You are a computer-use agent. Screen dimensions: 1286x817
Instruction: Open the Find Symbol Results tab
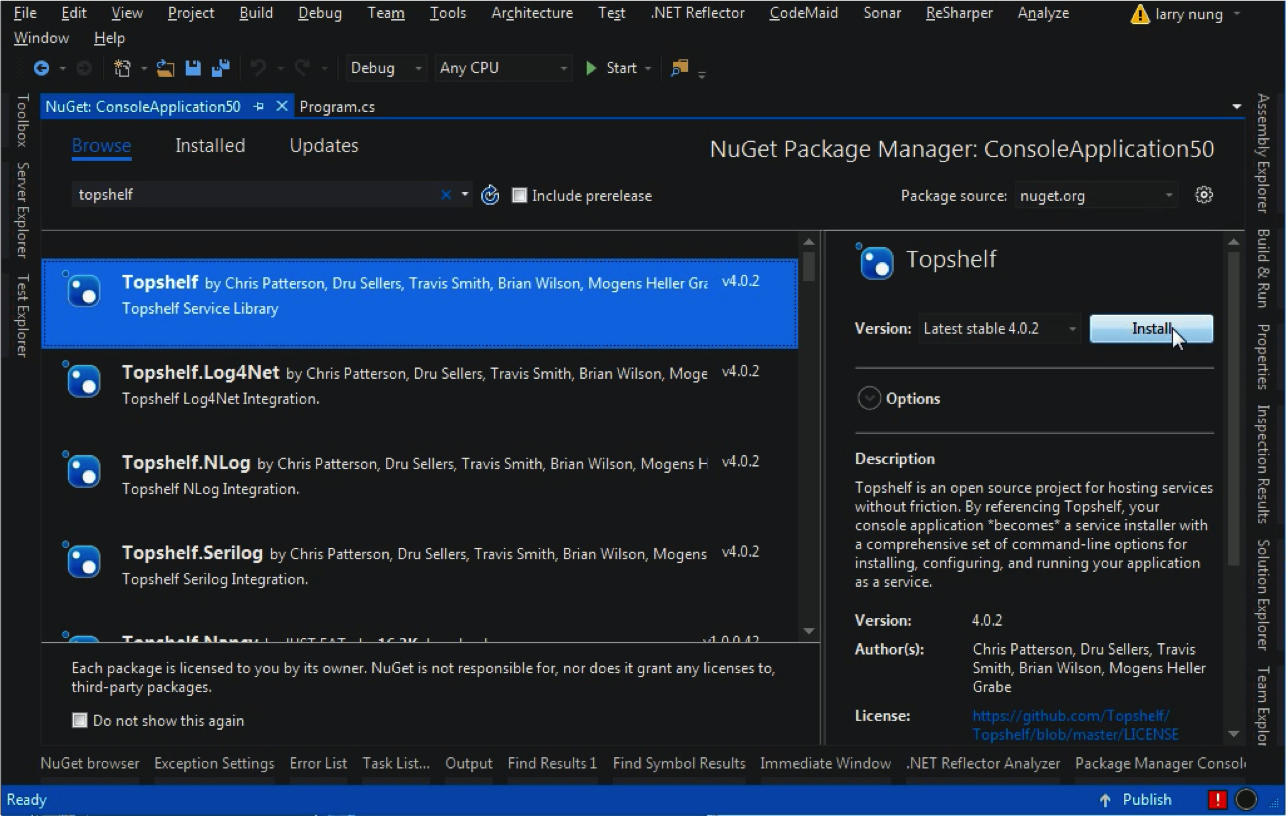[x=679, y=763]
